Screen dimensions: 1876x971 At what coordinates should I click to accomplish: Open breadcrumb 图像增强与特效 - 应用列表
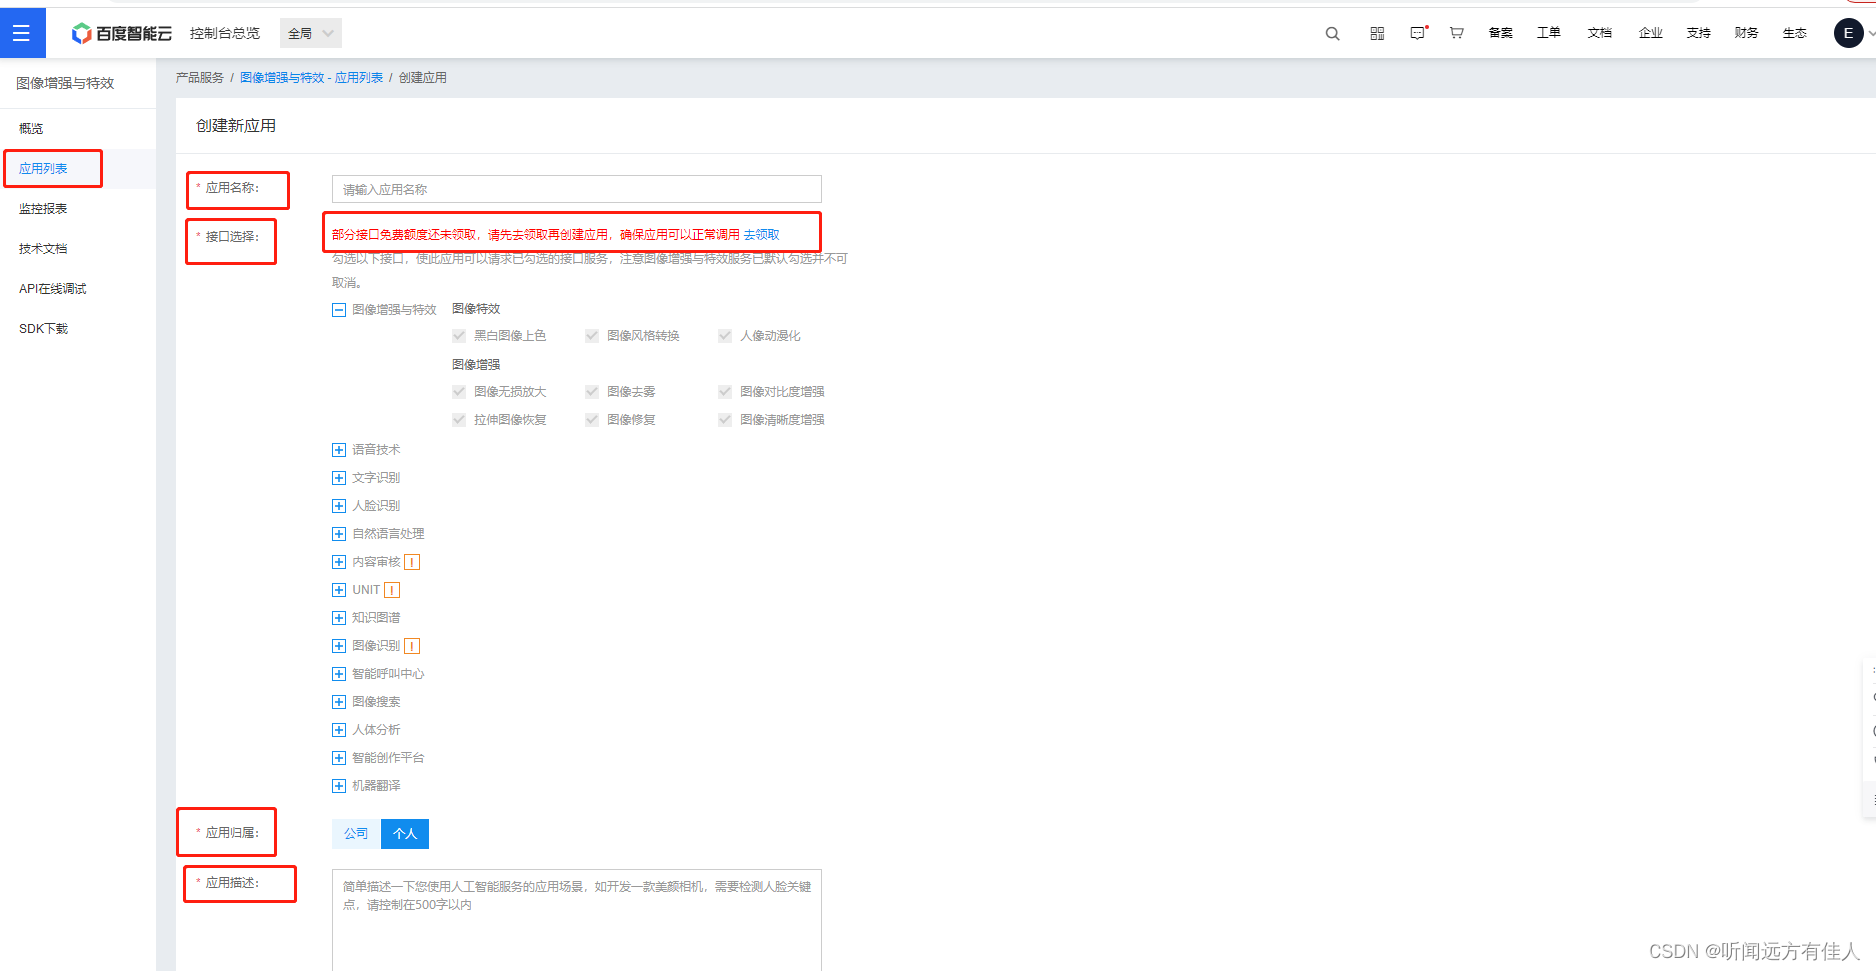311,78
